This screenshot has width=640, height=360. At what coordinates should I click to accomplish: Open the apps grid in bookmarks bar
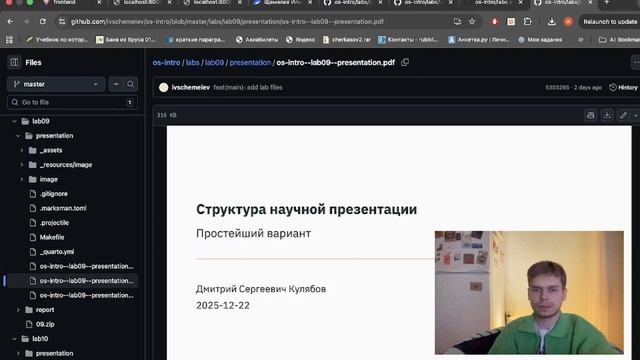click(x=9, y=40)
